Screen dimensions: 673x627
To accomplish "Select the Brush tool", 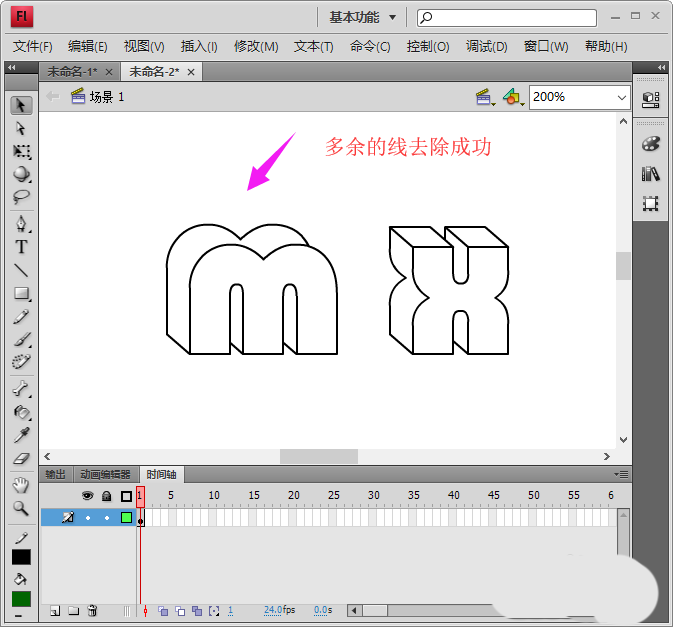I will pos(21,339).
